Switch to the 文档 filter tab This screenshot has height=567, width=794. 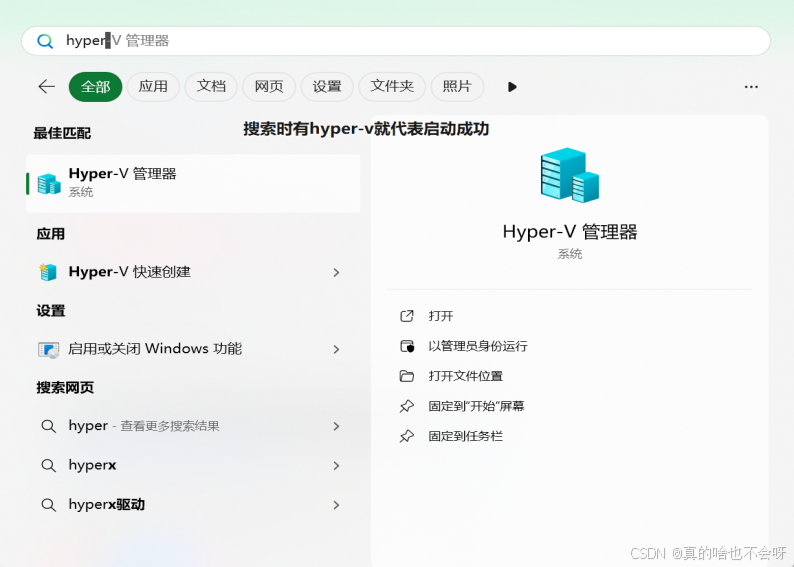click(211, 87)
